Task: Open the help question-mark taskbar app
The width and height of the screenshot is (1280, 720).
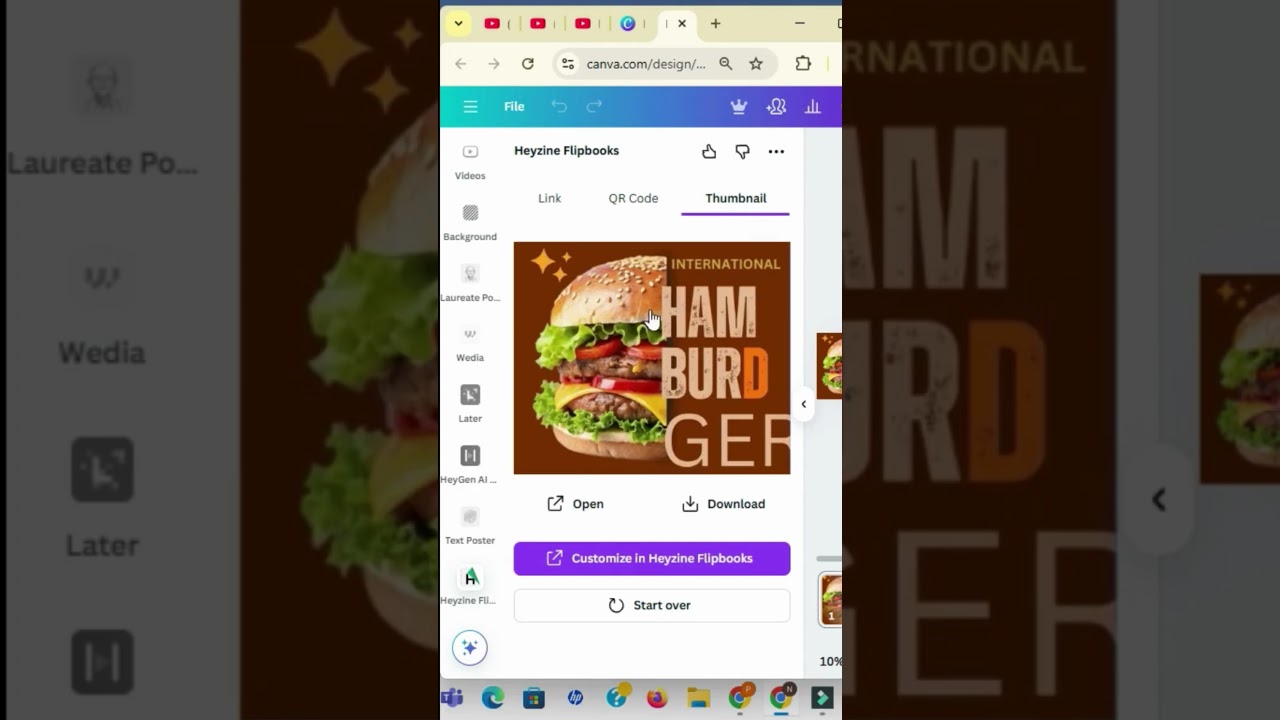Action: point(617,697)
